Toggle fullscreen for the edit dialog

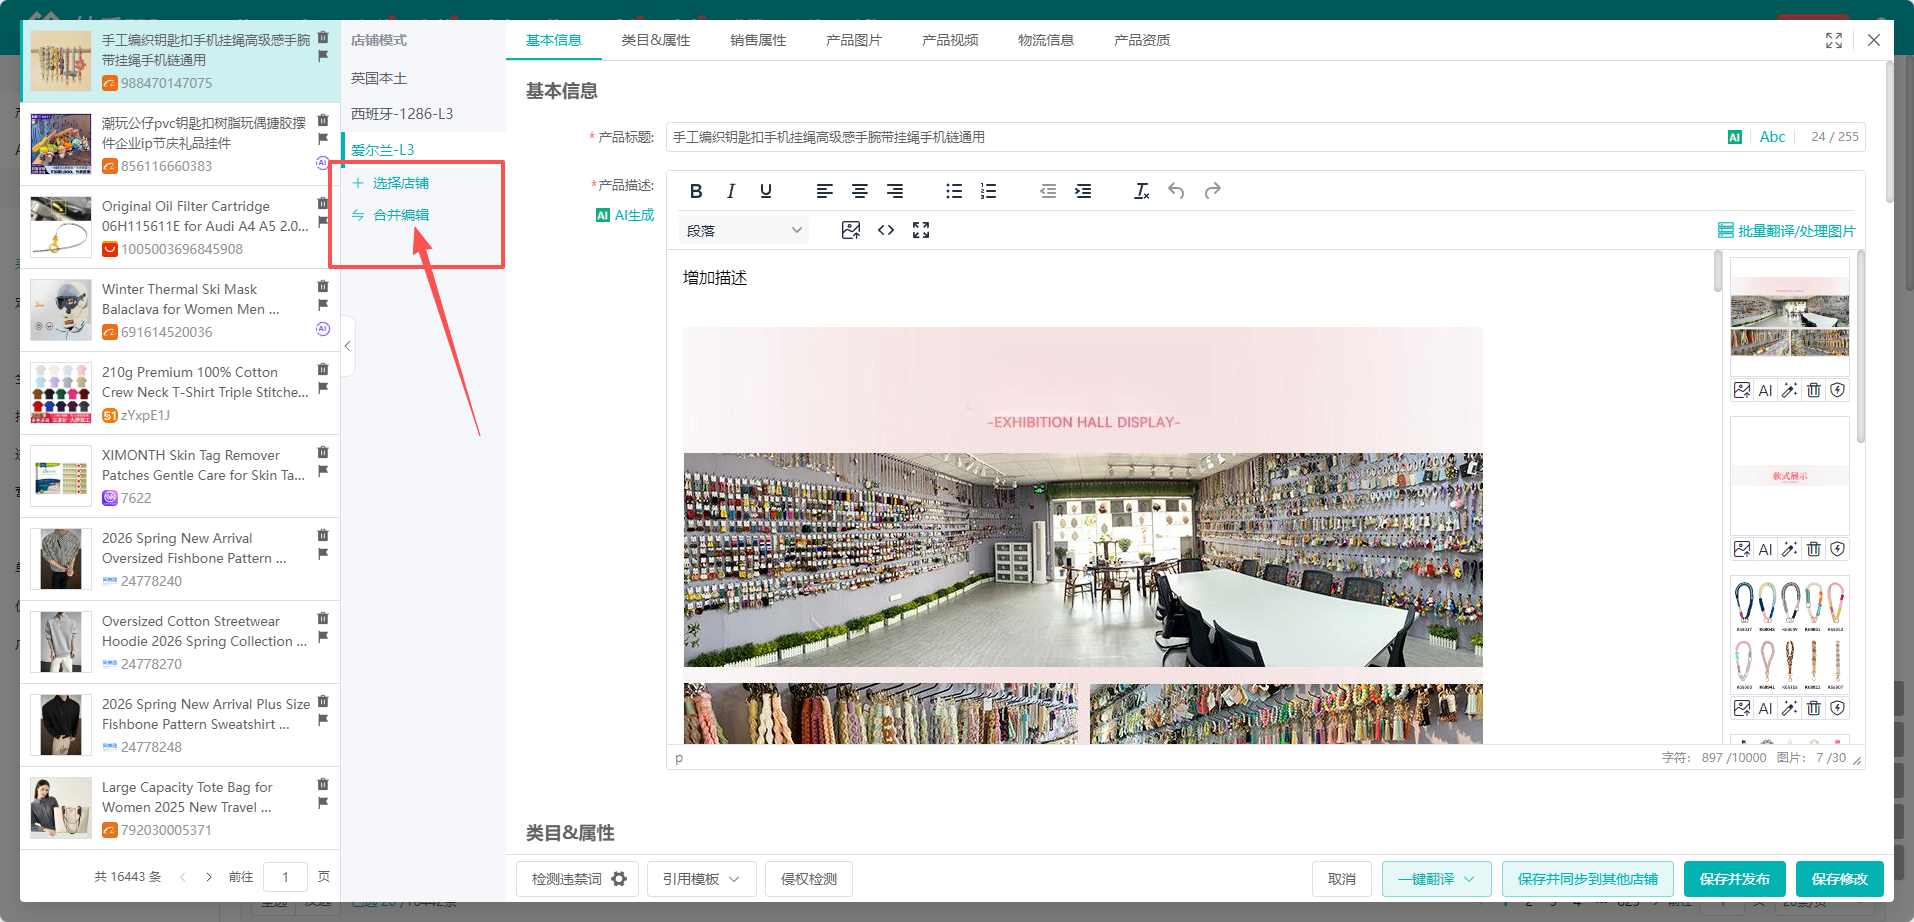tap(1834, 40)
